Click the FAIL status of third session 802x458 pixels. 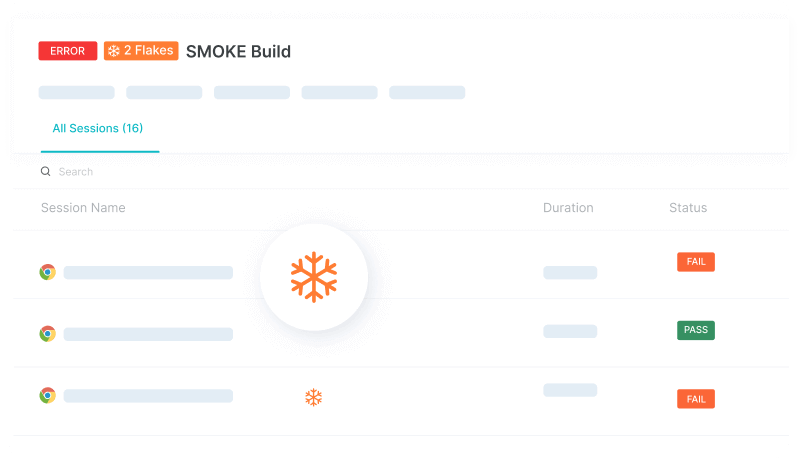coord(696,399)
